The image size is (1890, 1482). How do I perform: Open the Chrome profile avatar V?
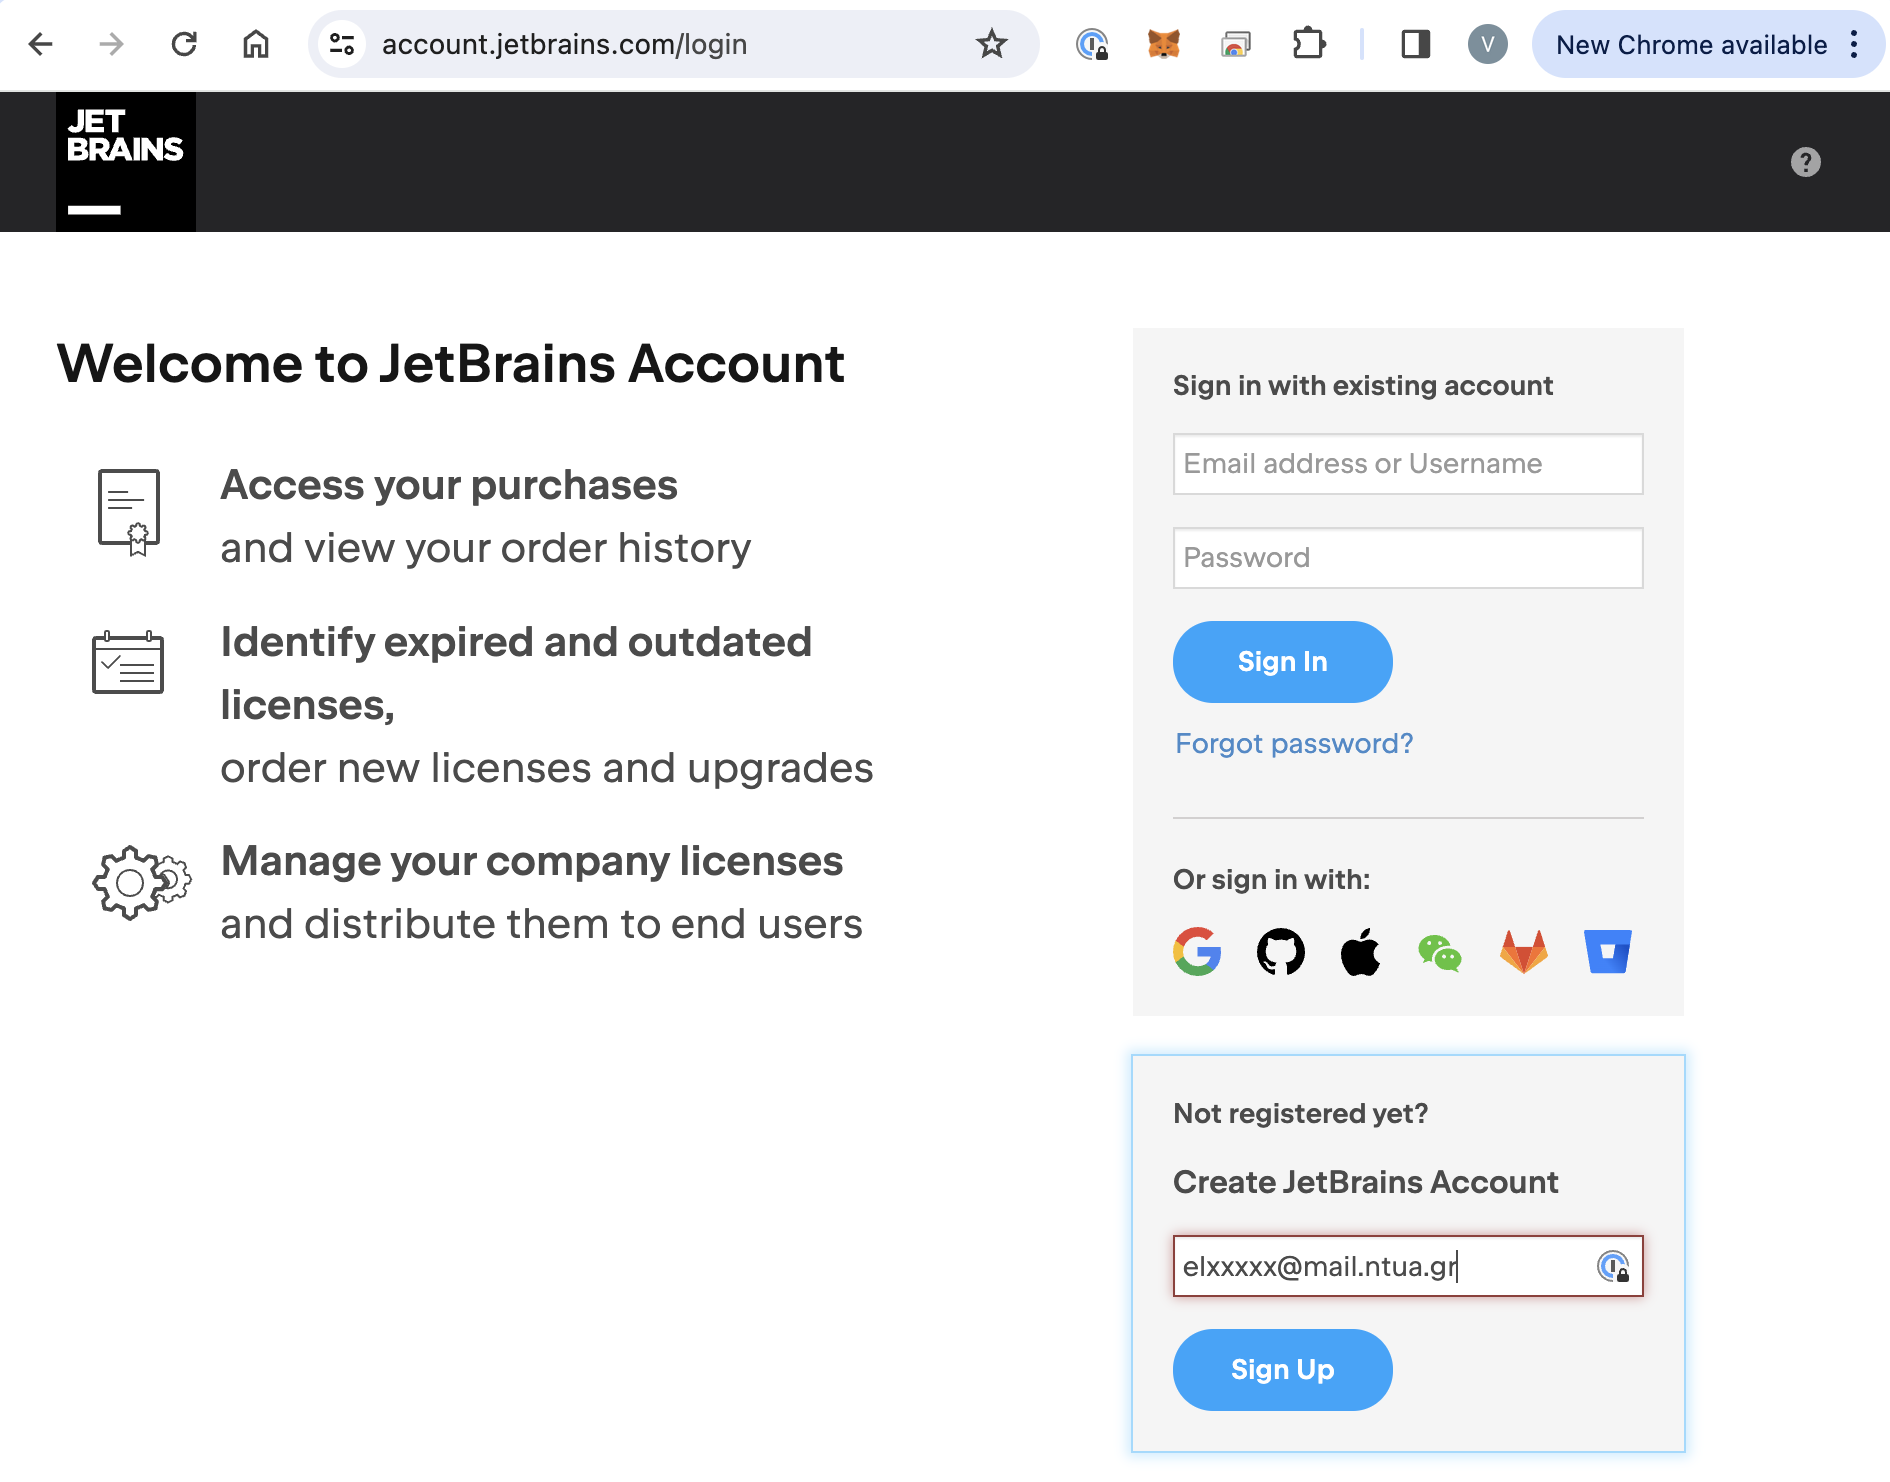[1488, 44]
